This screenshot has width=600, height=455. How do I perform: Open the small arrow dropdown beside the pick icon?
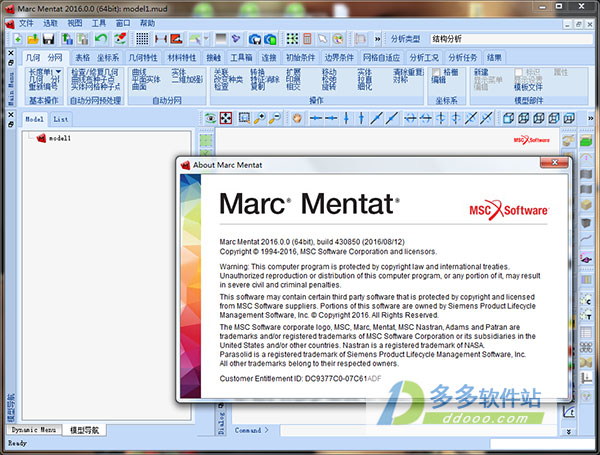point(207,38)
